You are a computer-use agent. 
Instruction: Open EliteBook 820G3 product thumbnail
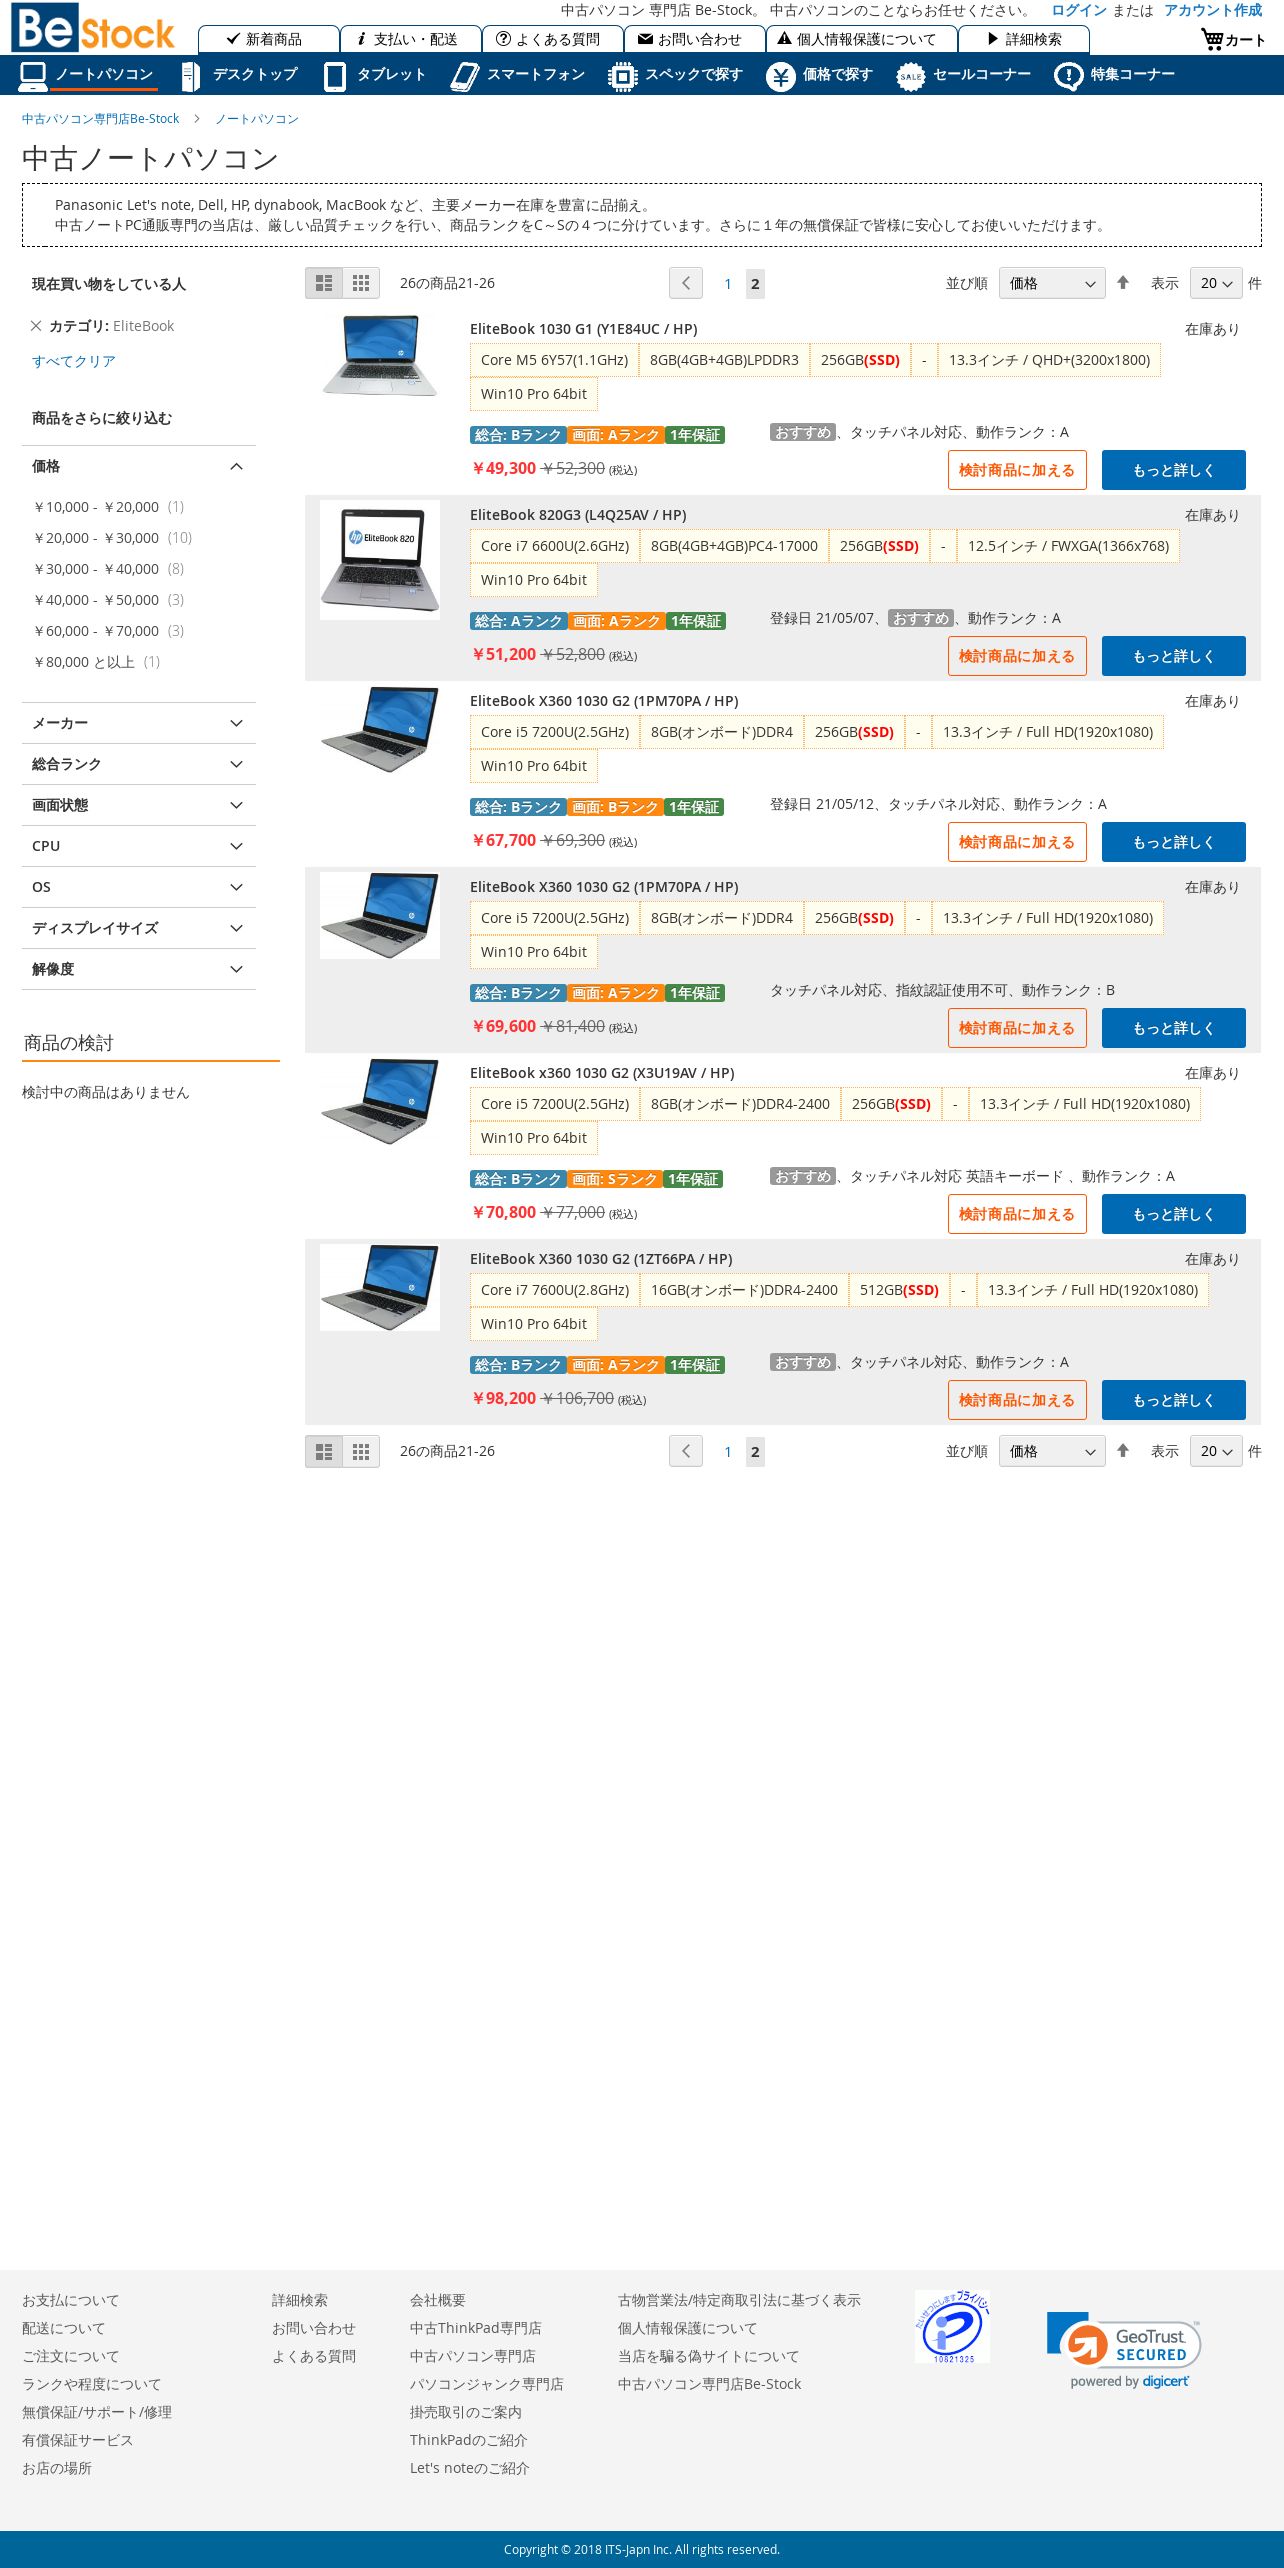pos(380,560)
